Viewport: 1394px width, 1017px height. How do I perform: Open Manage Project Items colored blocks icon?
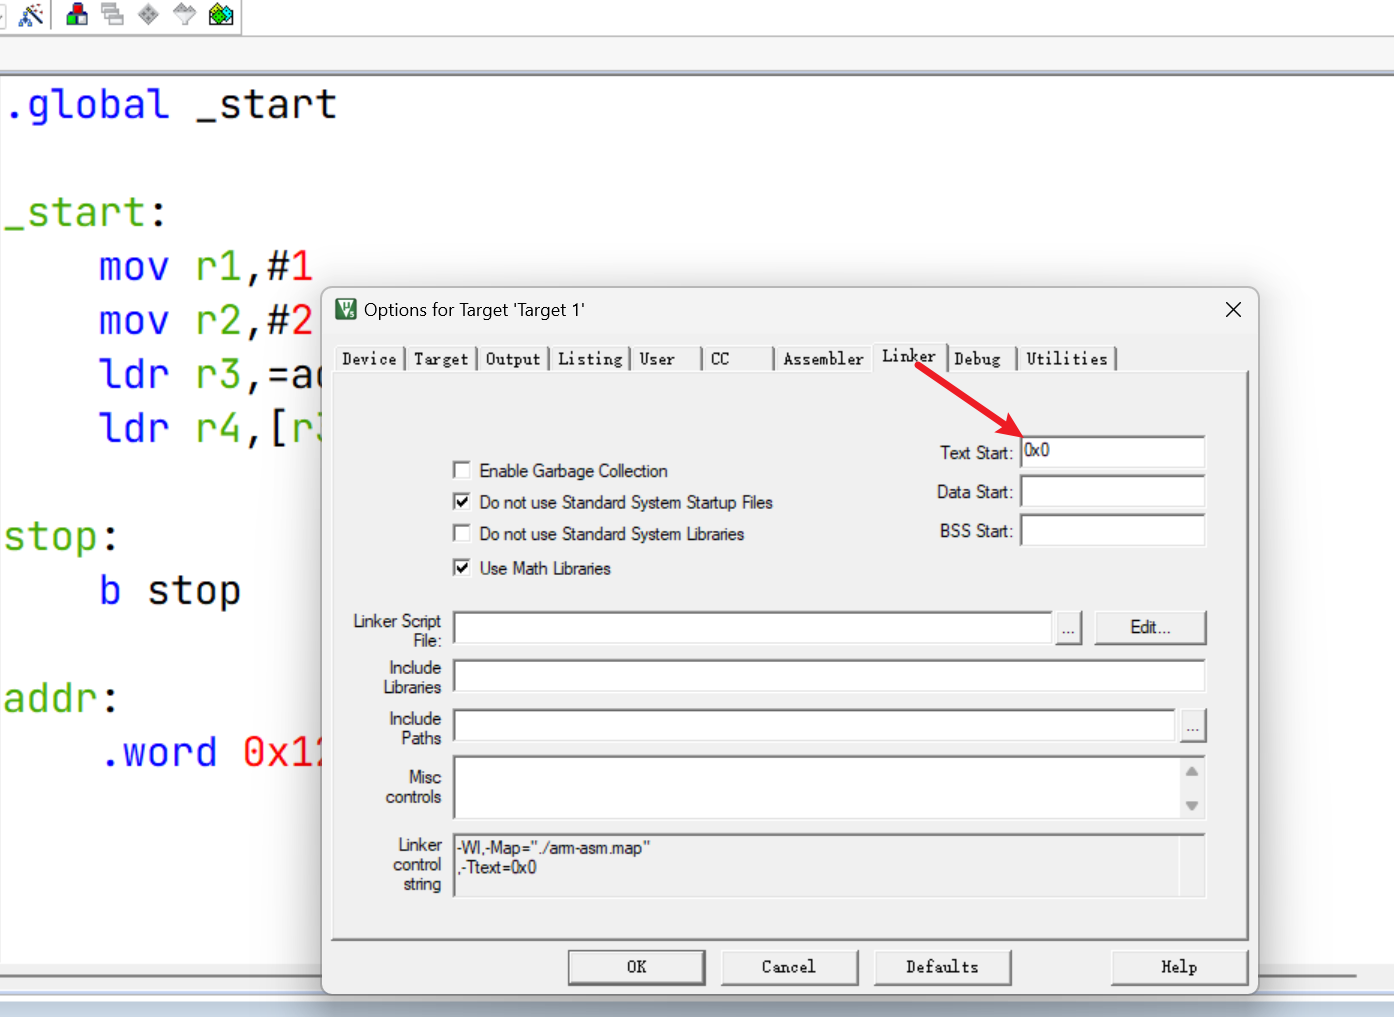tap(76, 14)
